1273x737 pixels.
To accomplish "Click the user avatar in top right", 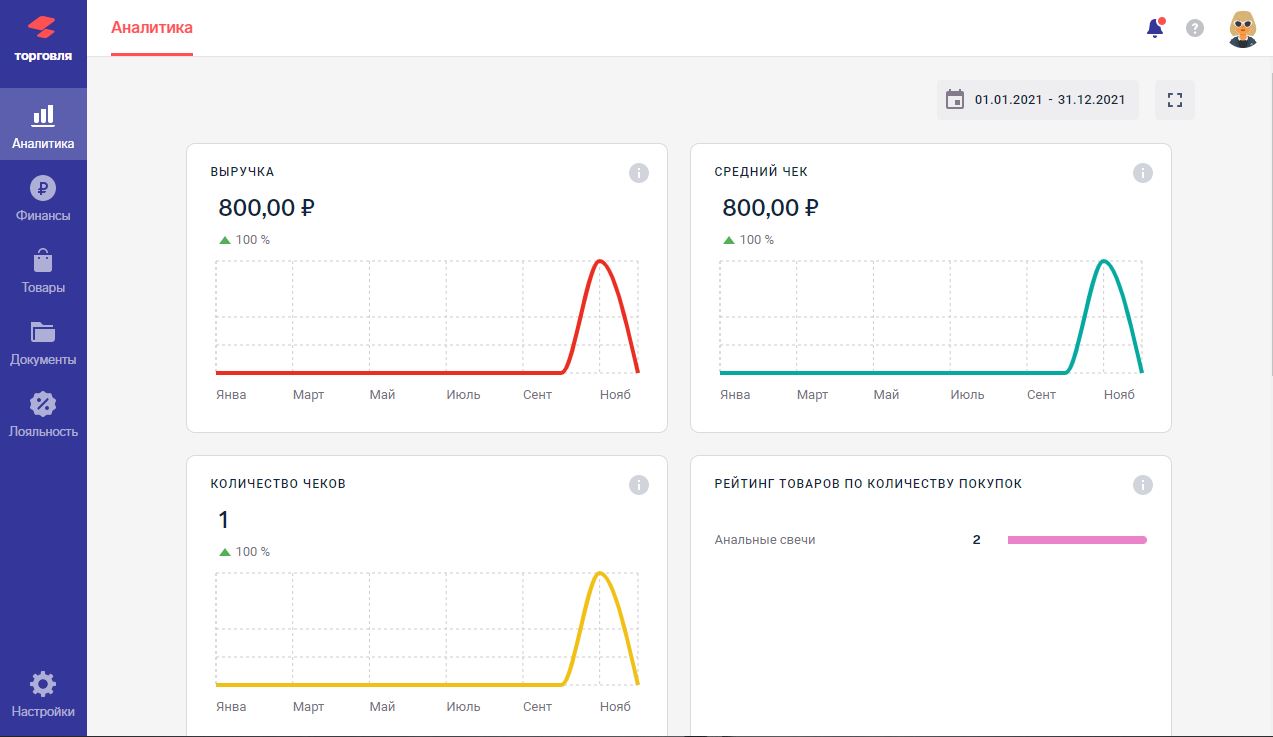I will tap(1242, 29).
